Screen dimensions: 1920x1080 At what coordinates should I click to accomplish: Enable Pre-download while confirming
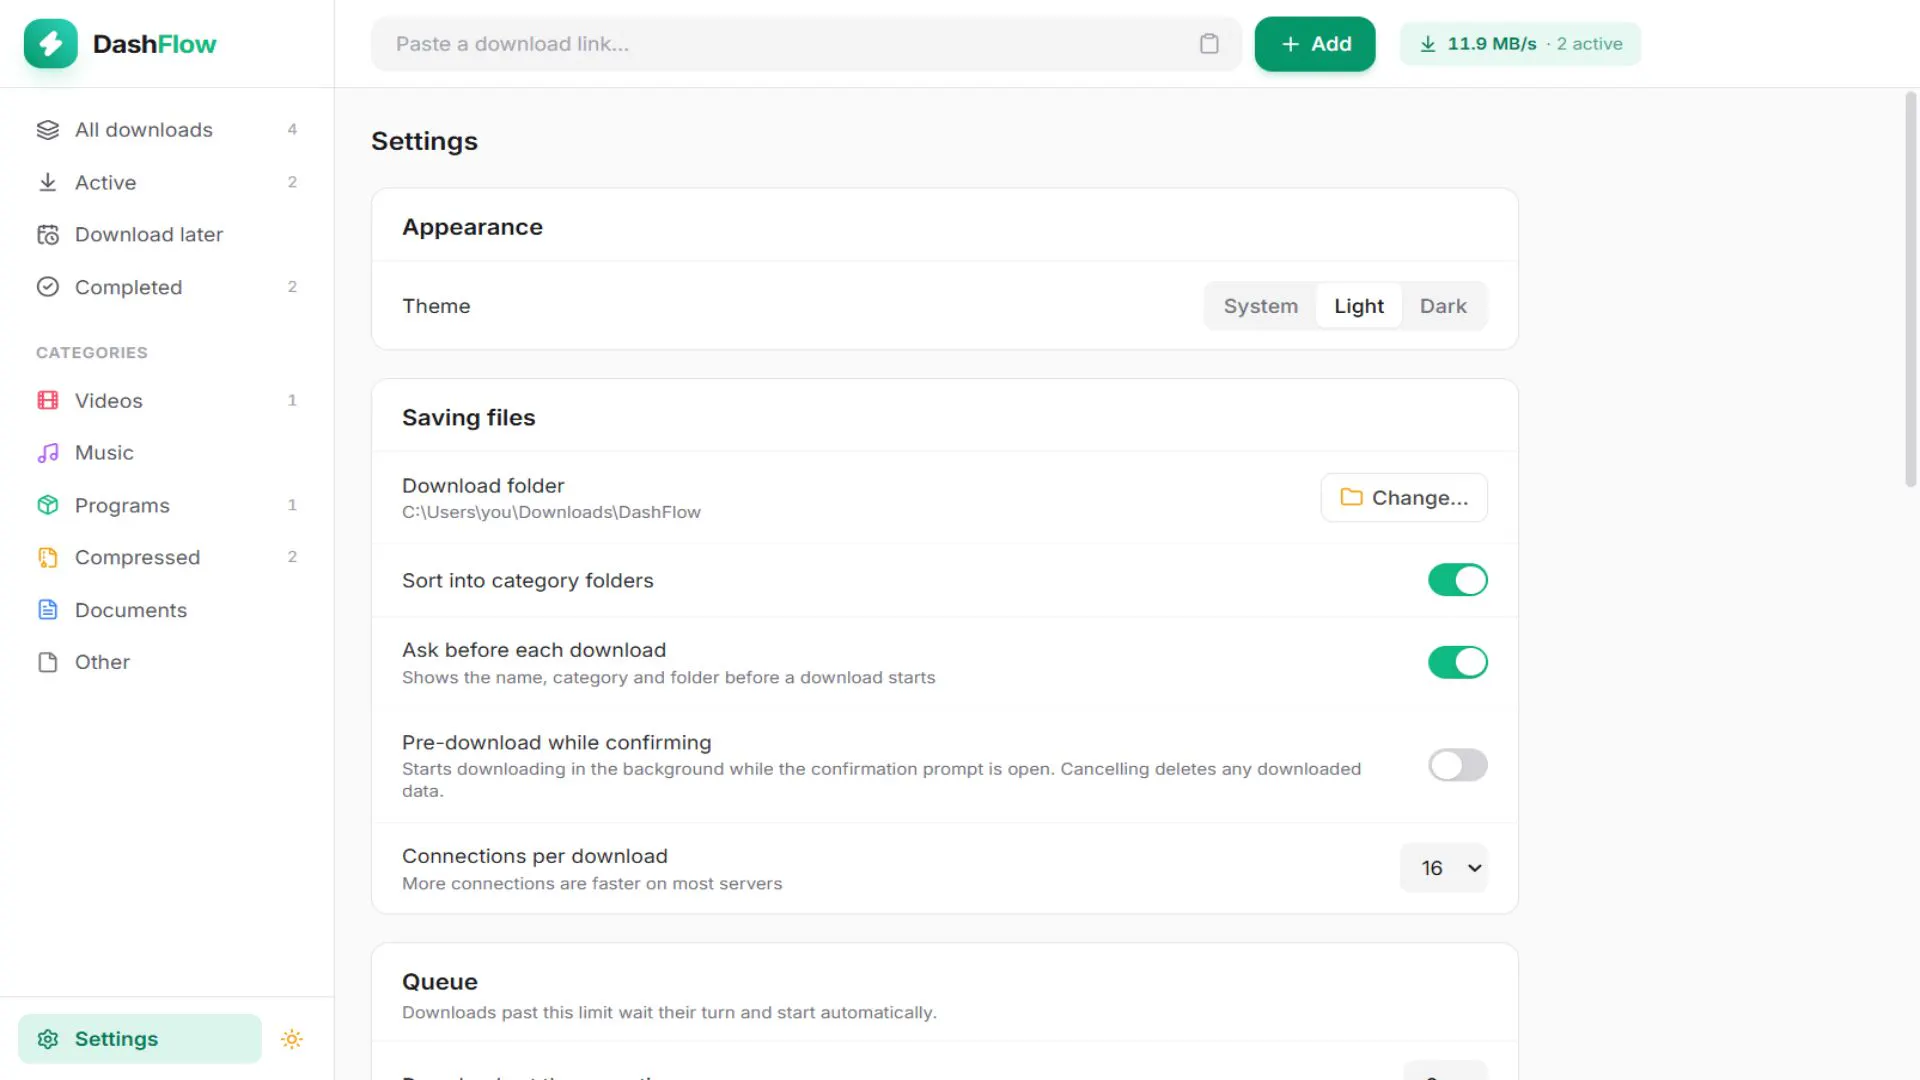pos(1457,765)
